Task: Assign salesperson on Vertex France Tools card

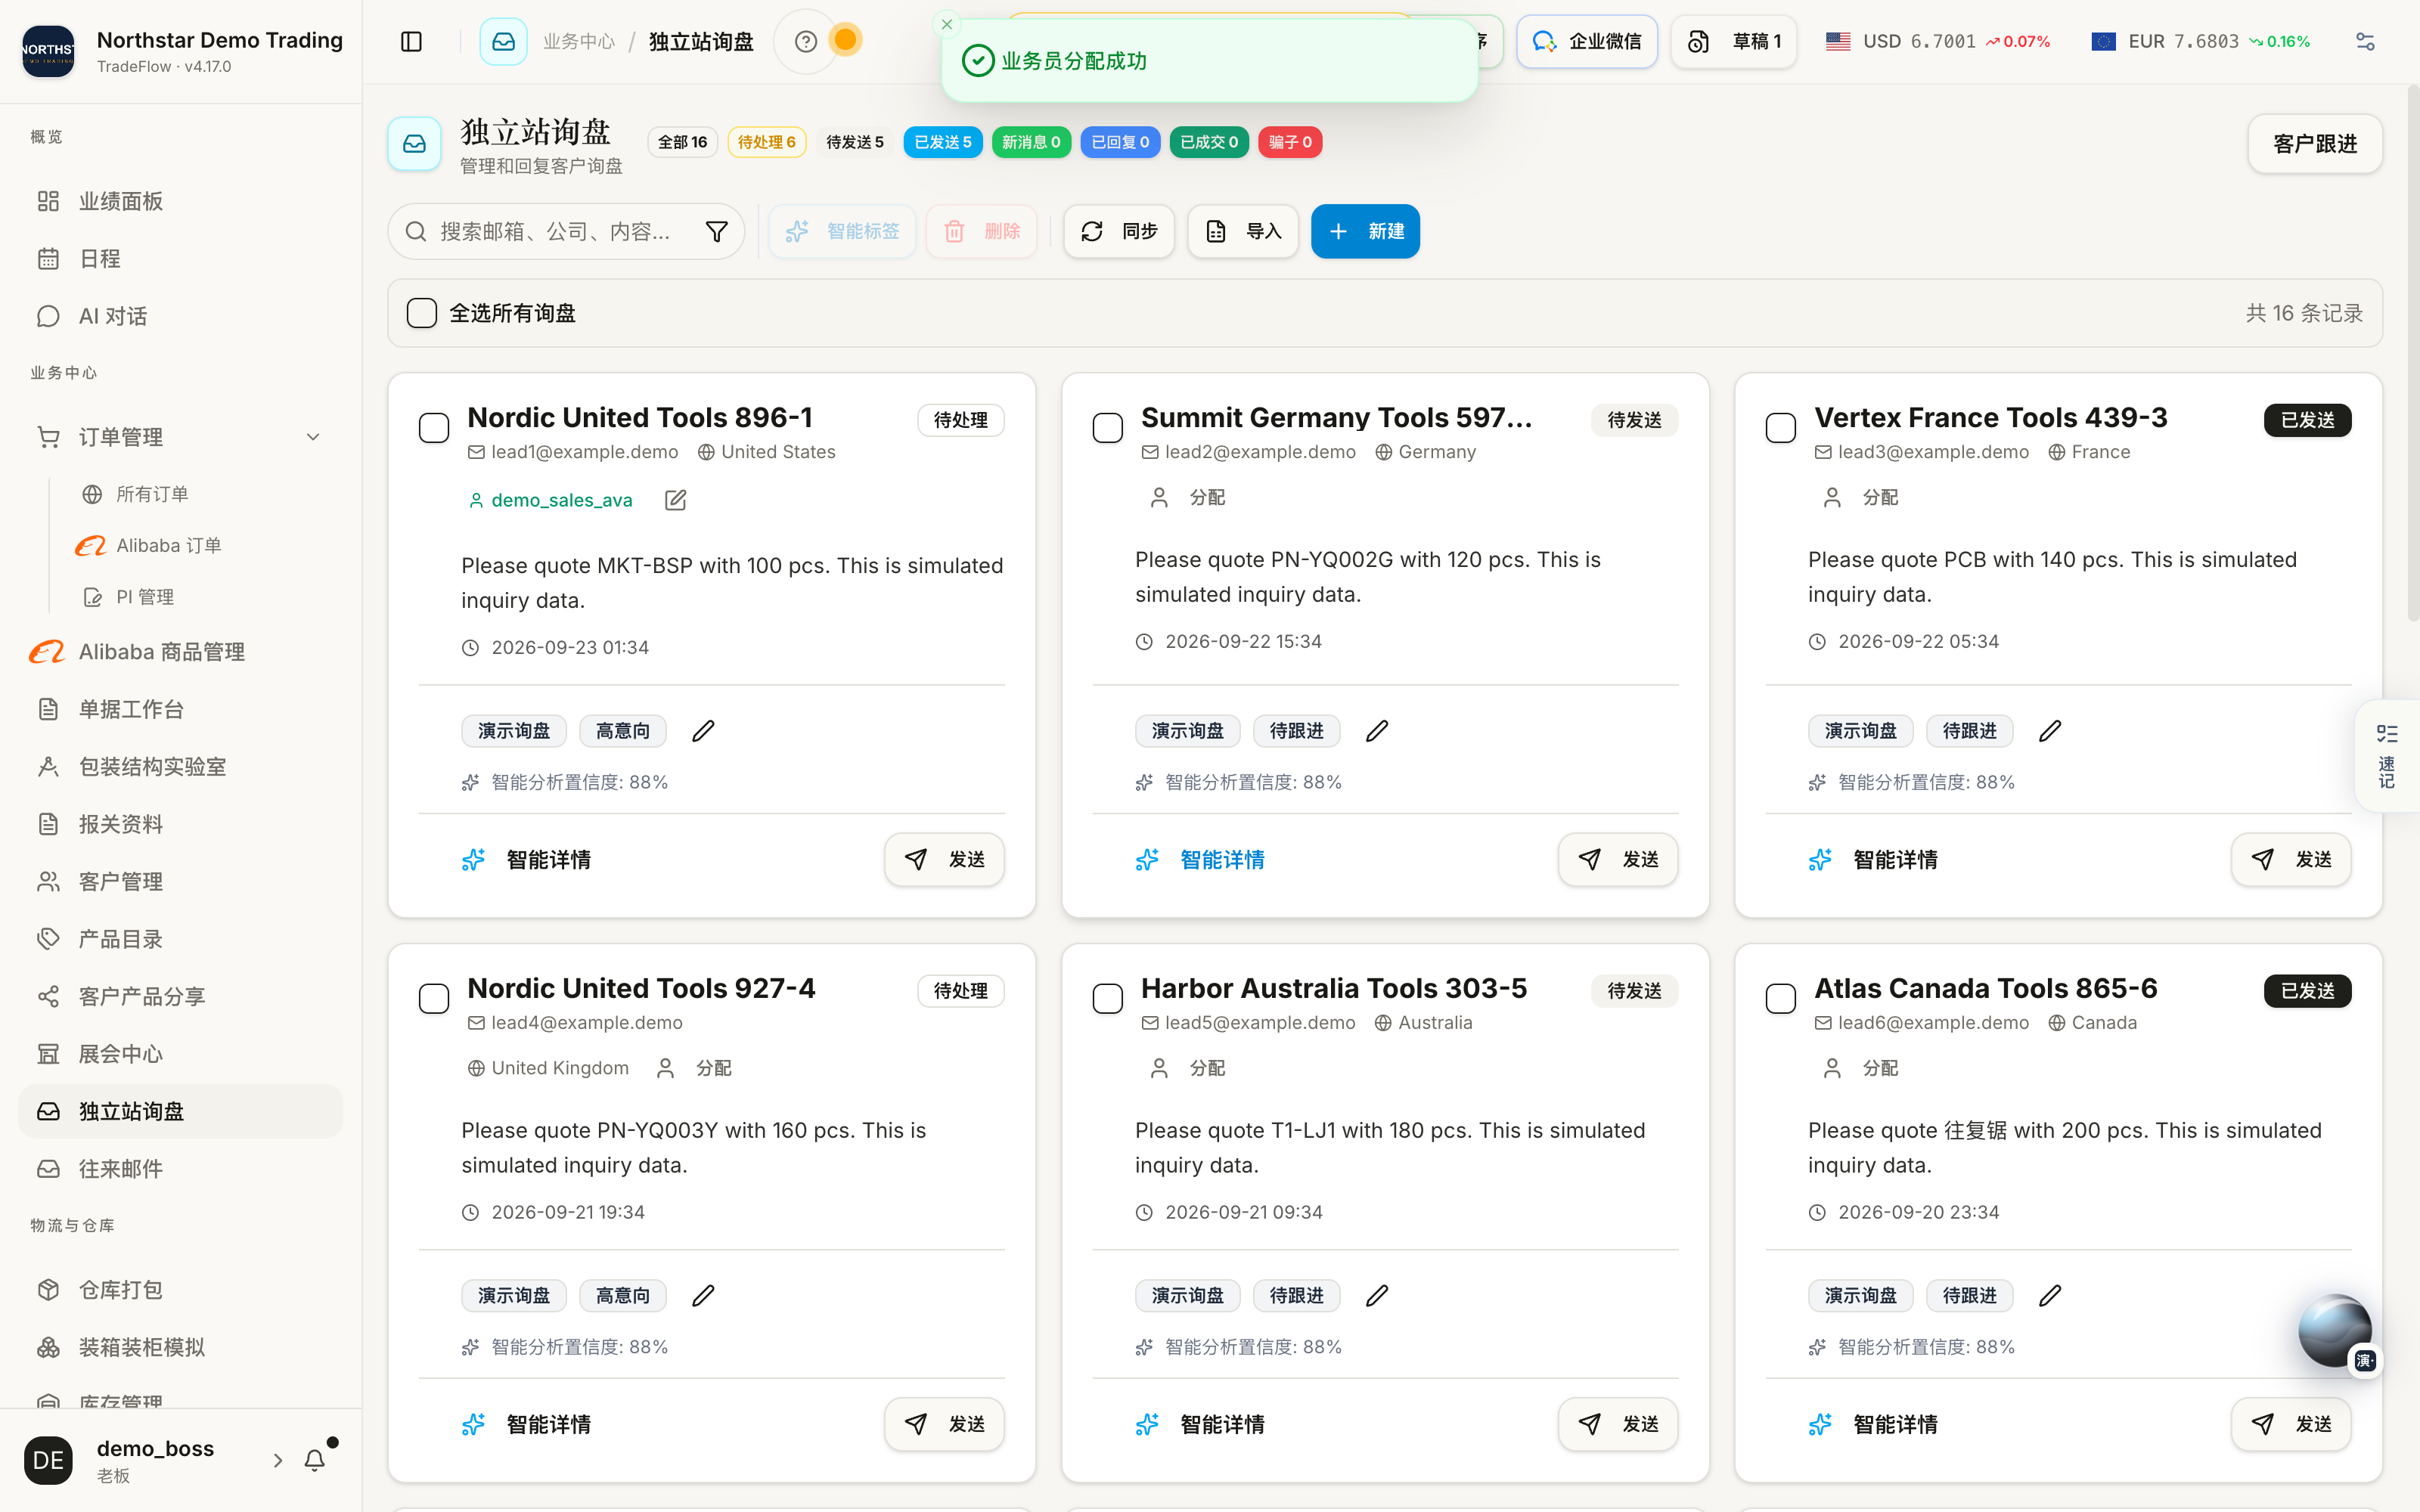Action: coord(1861,497)
